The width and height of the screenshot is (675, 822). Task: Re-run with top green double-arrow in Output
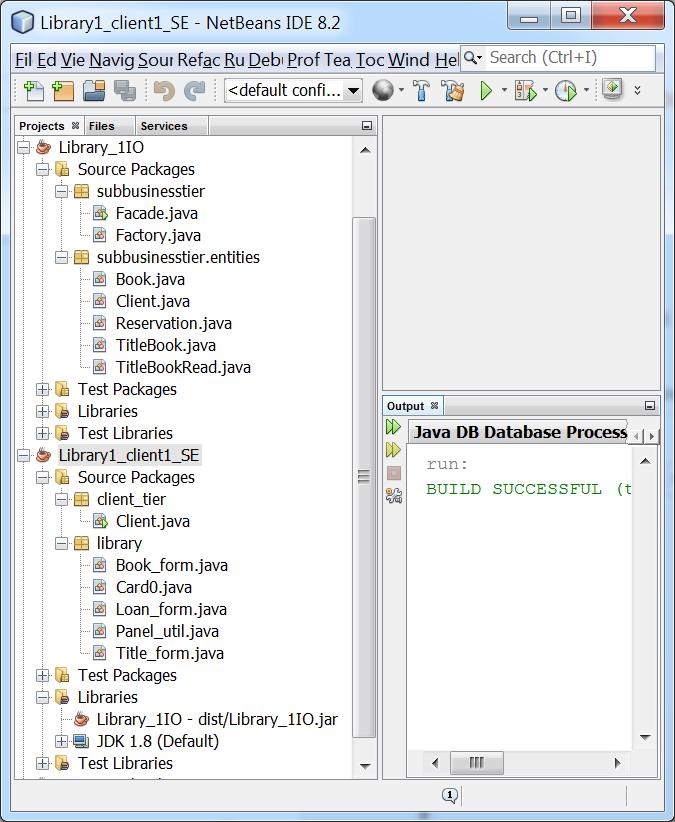(x=393, y=427)
